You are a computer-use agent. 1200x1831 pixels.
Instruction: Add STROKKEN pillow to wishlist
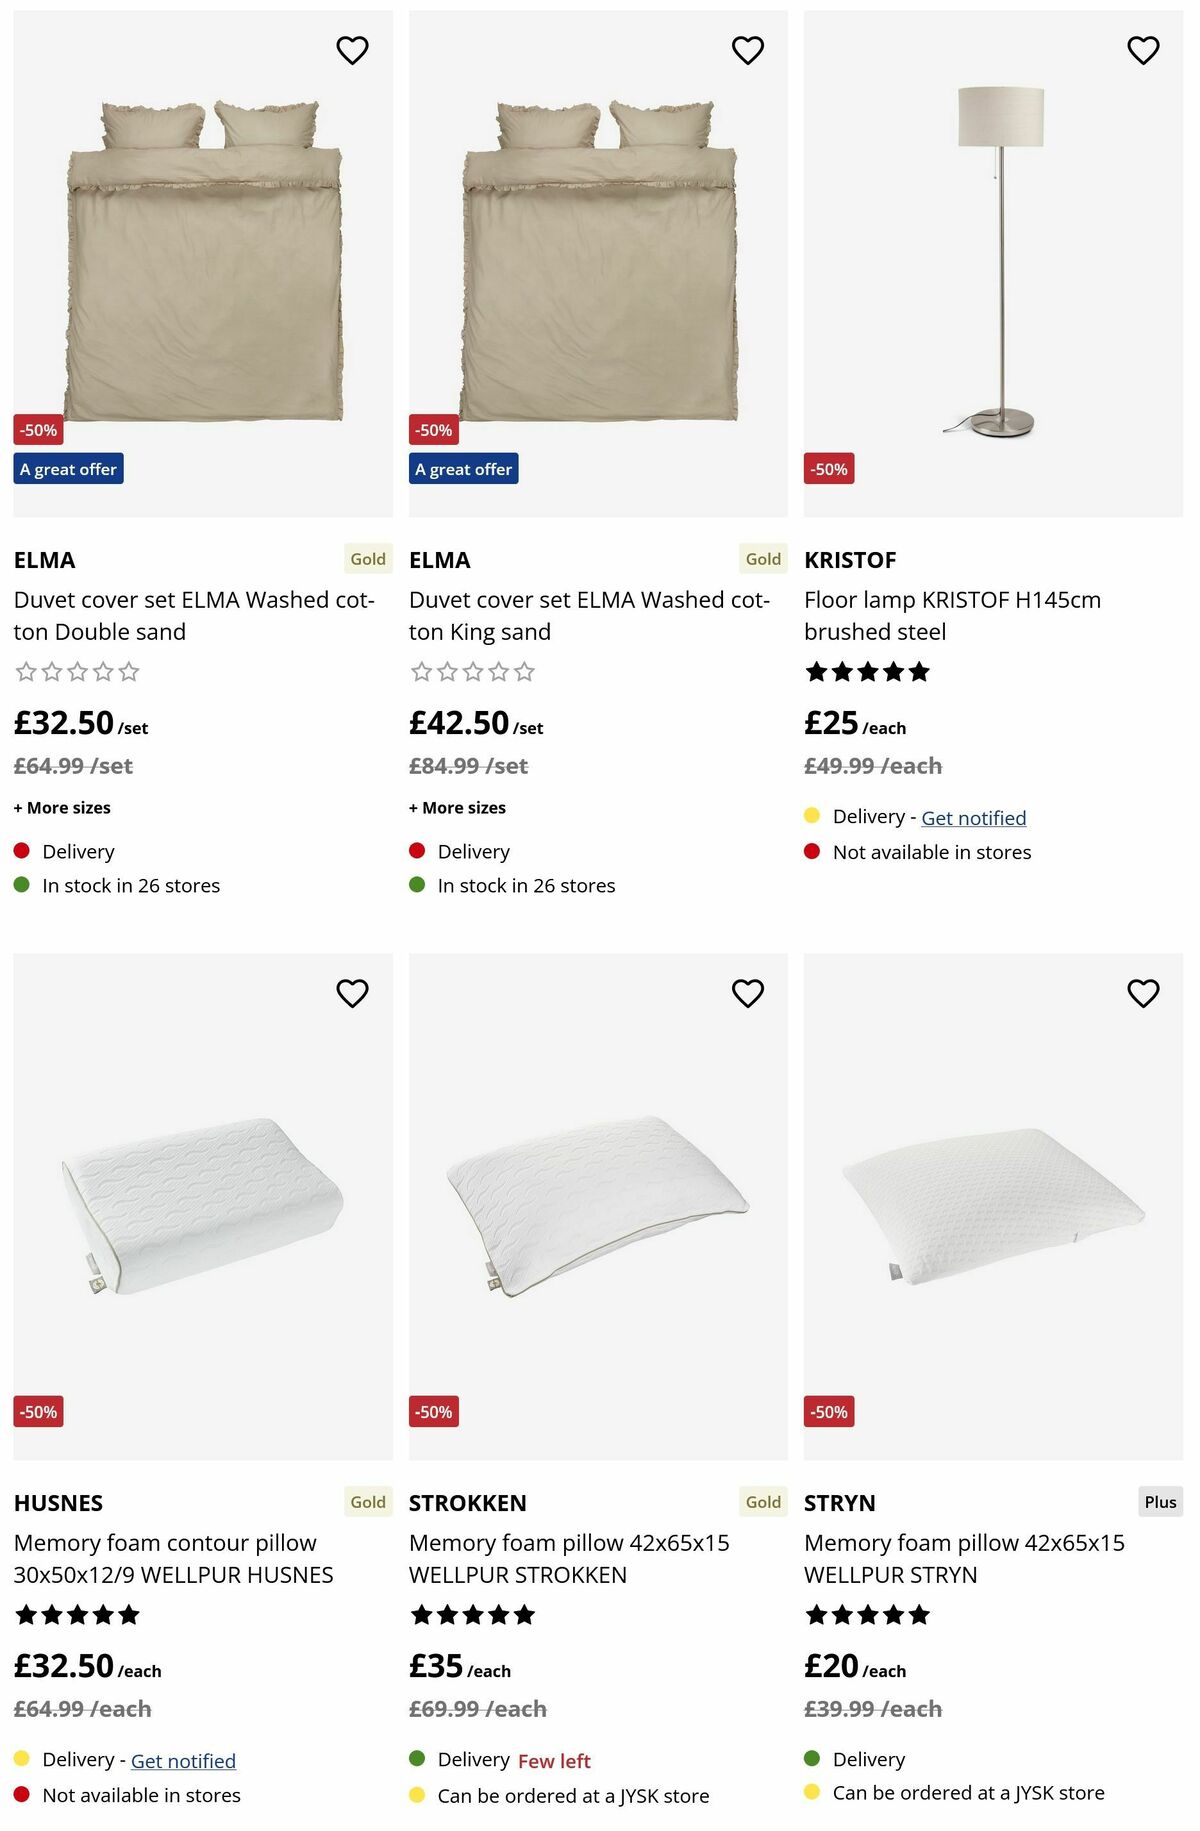pyautogui.click(x=747, y=993)
